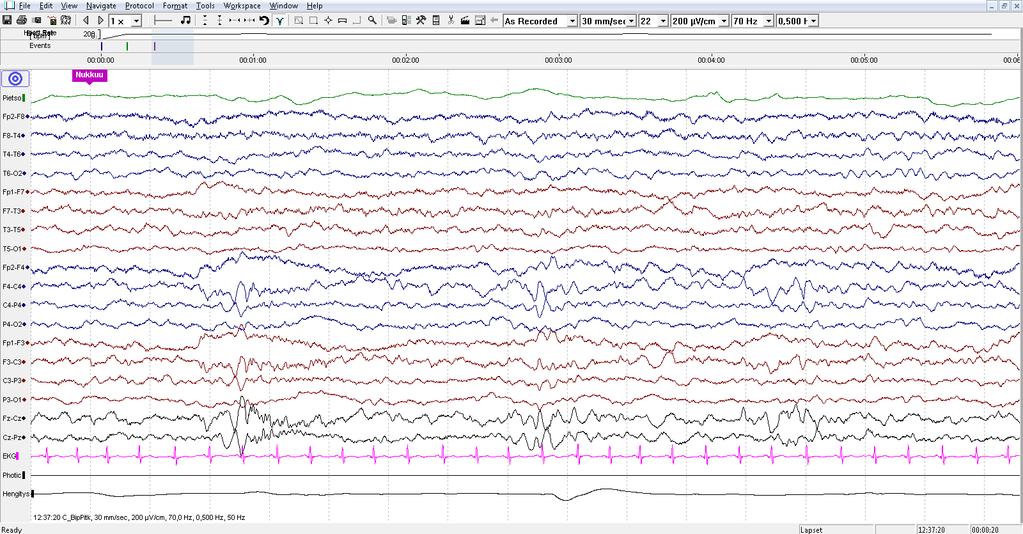
Task: Select the Fz-Cz channel label
Action: (14, 418)
